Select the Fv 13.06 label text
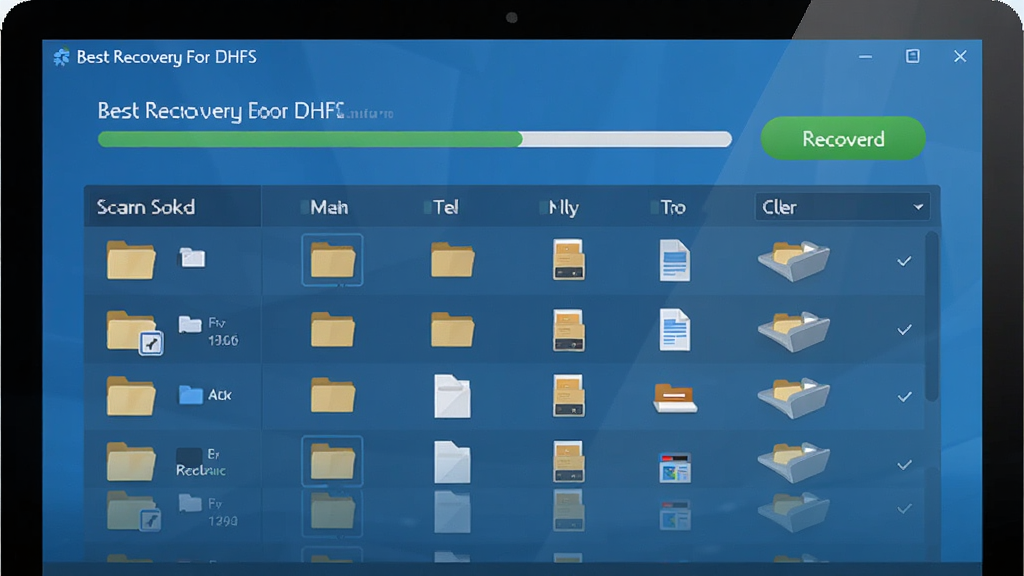This screenshot has height=576, width=1024. [x=223, y=332]
